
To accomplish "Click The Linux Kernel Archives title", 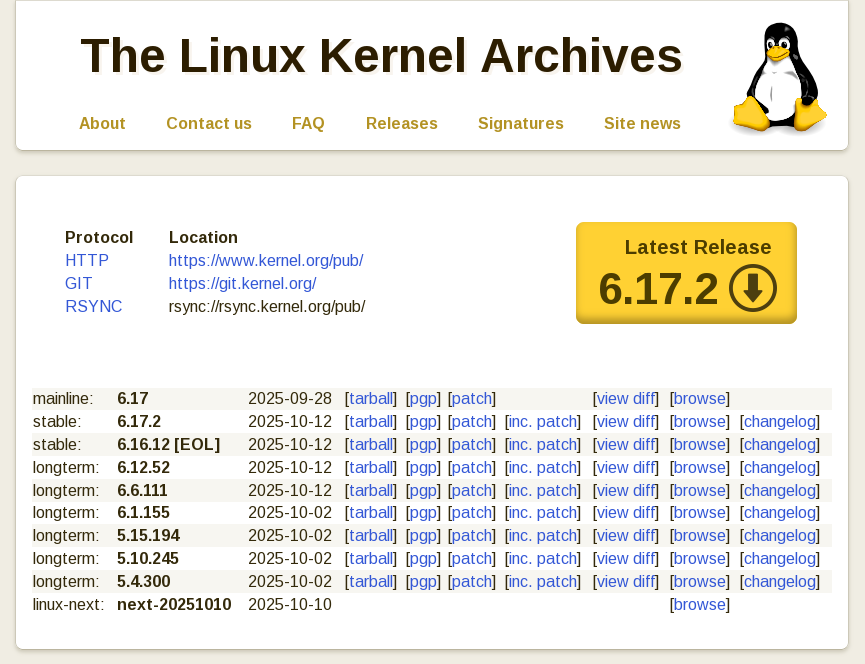I will point(381,56).
